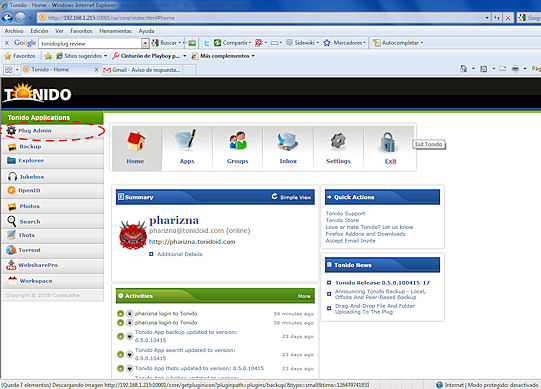541x389 pixels.
Task: Click the Google toolbar Marcadores star
Action: (x=344, y=43)
